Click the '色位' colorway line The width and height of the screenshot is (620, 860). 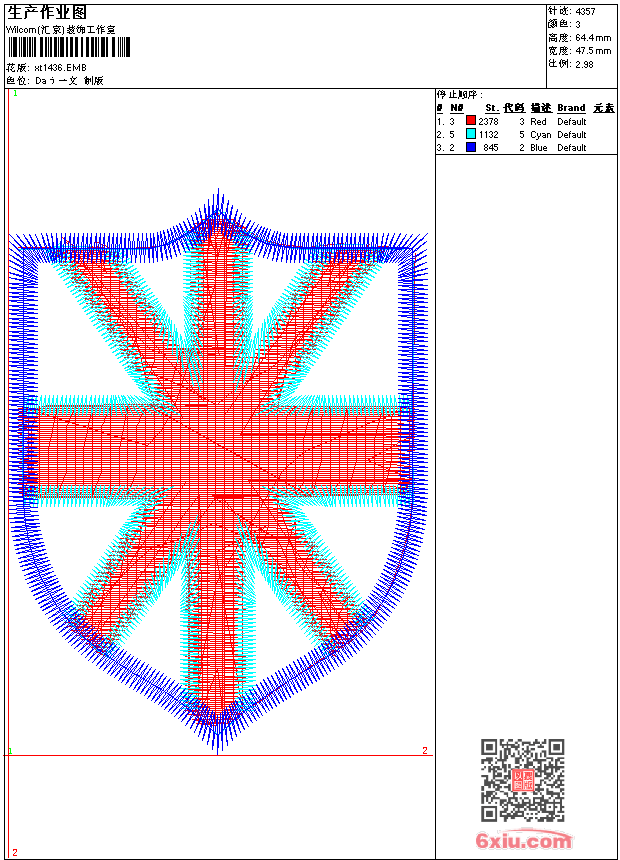coord(55,81)
